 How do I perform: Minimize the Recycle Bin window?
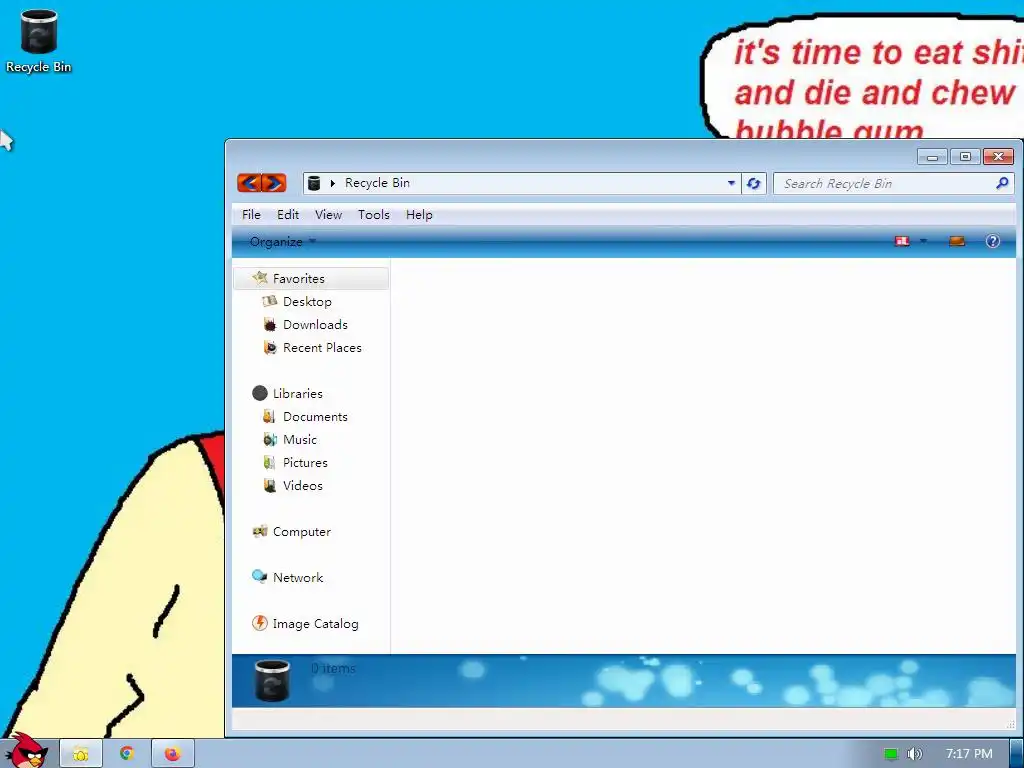tap(933, 157)
